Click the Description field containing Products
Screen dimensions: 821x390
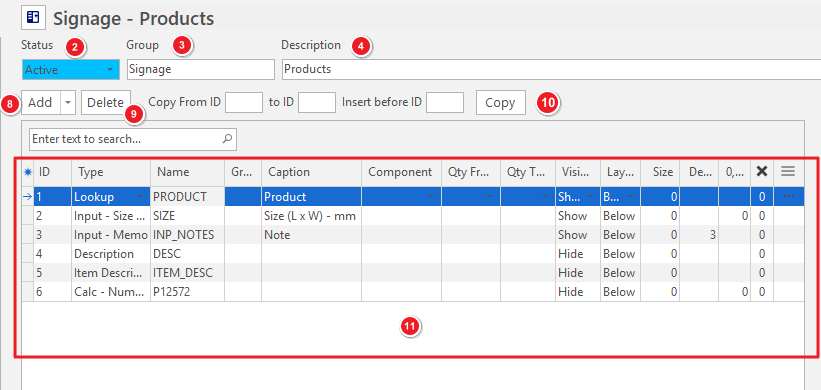coord(551,69)
